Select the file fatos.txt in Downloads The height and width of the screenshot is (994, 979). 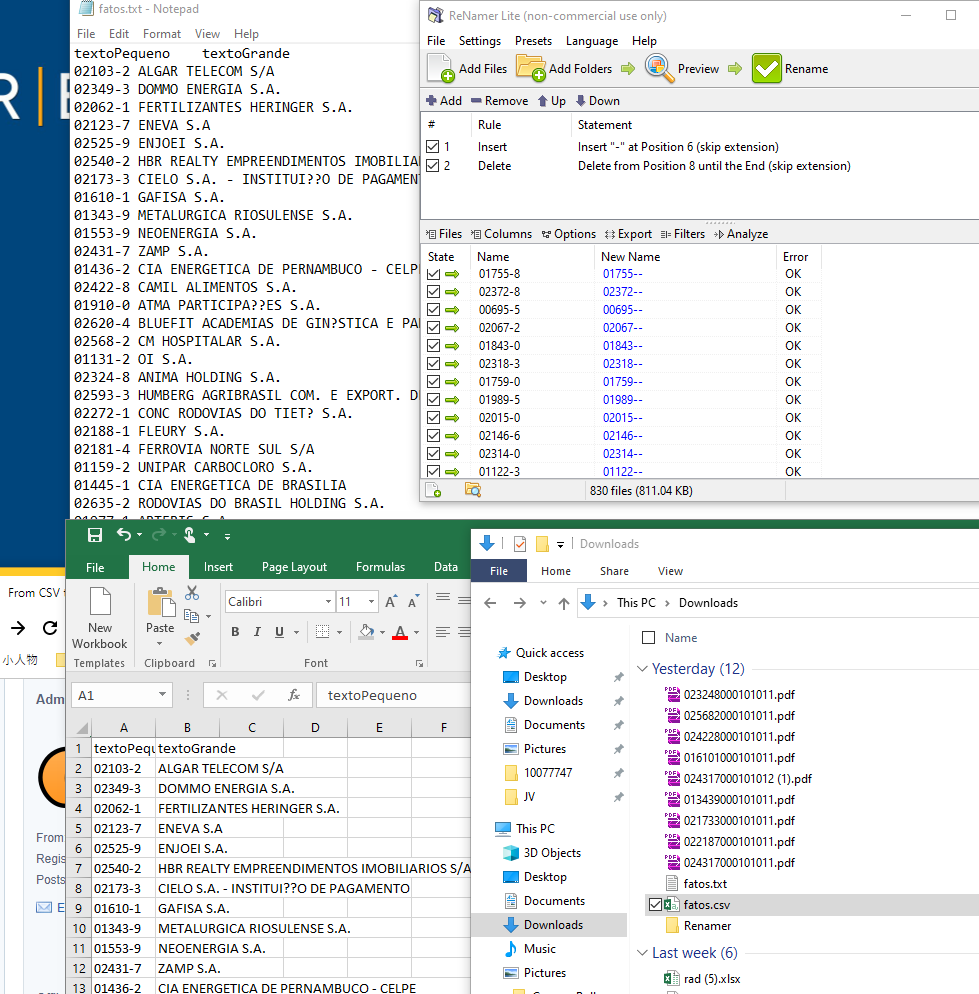705,884
